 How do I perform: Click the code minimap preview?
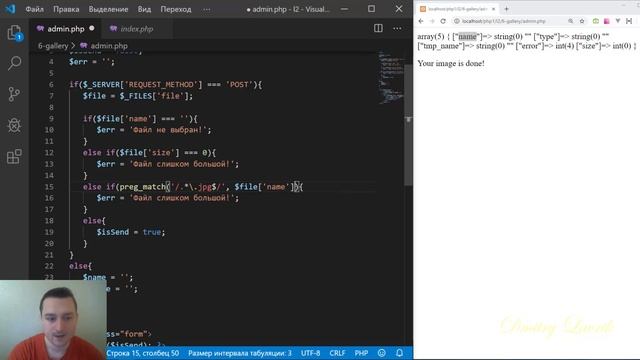point(390,78)
